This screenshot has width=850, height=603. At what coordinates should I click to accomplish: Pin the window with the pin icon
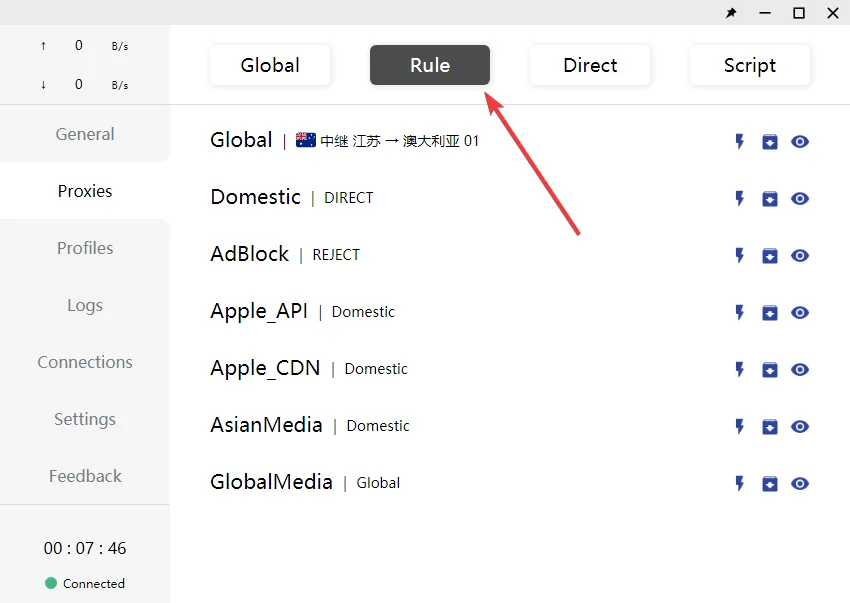(x=731, y=13)
